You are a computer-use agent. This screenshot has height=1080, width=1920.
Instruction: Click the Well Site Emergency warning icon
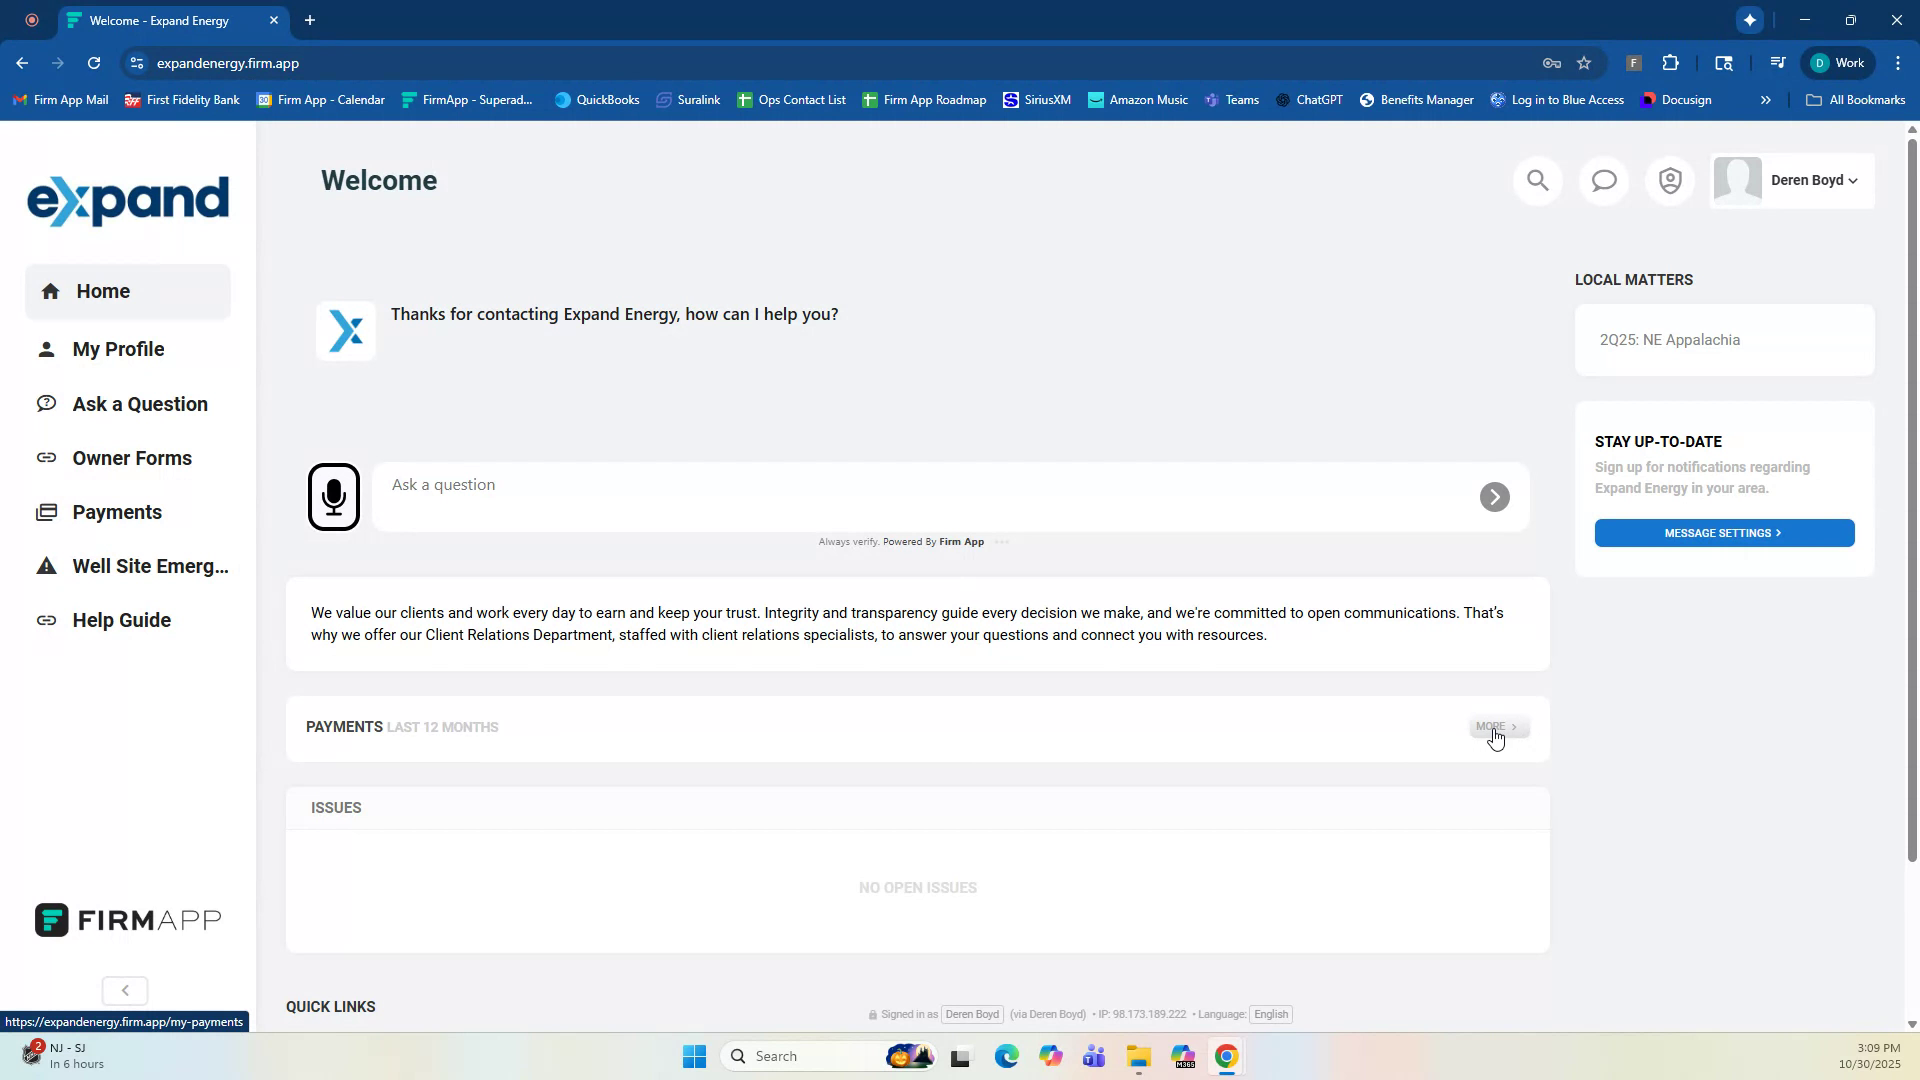(47, 565)
